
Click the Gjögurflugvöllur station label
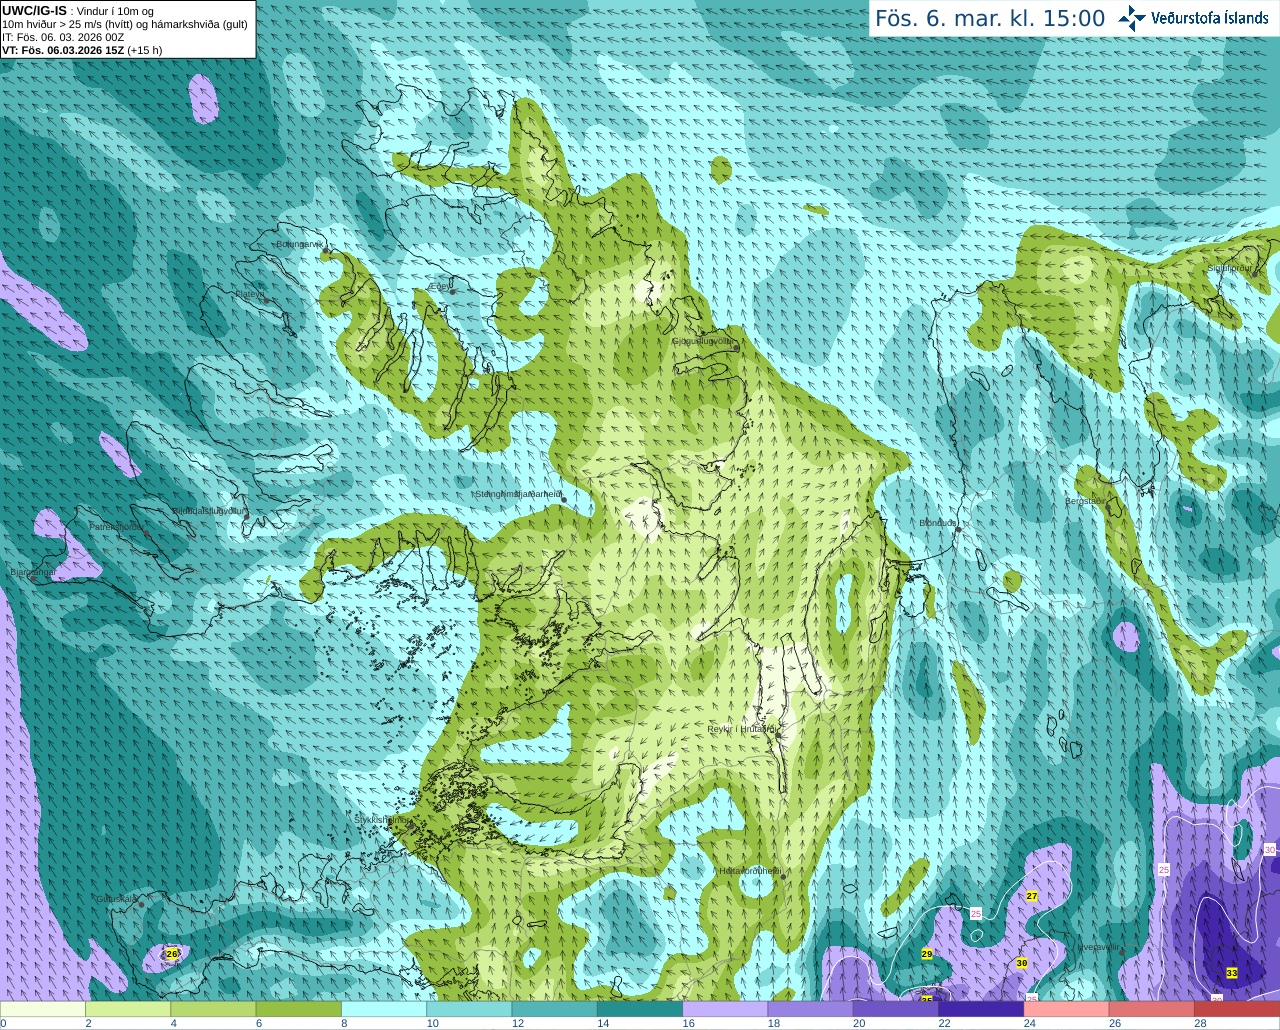click(703, 341)
